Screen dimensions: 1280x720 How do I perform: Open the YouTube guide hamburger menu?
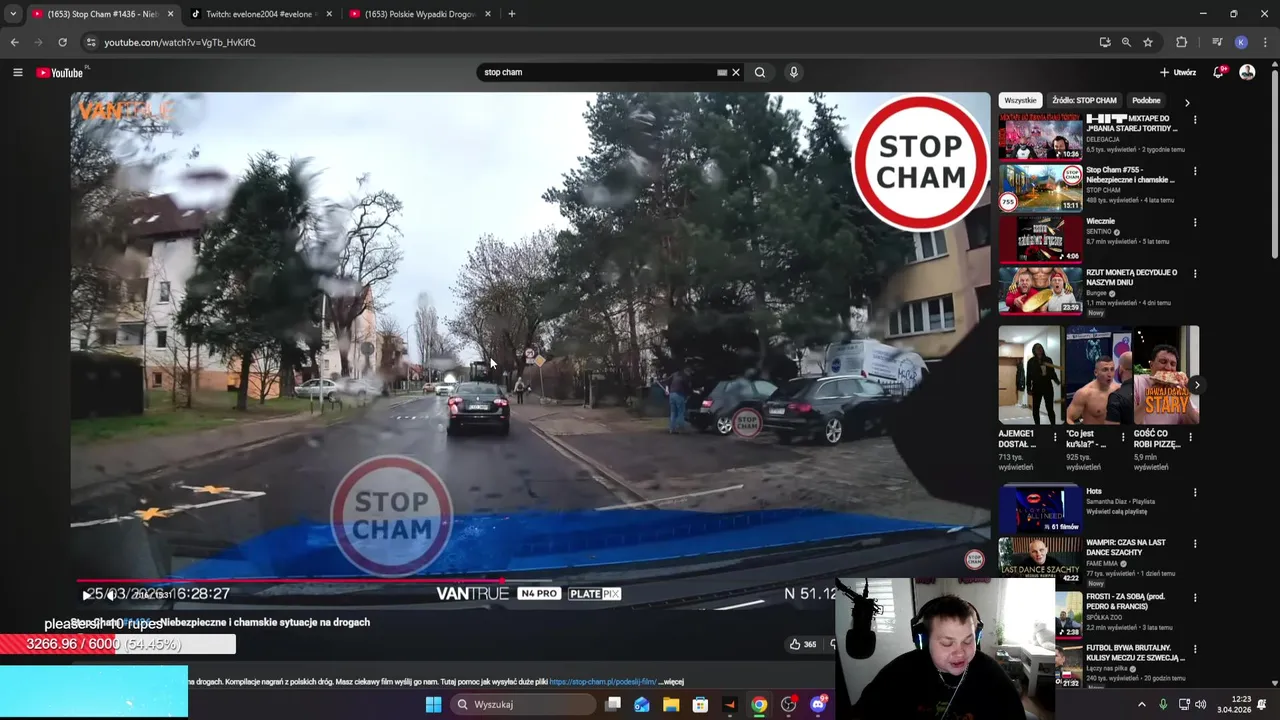17,72
